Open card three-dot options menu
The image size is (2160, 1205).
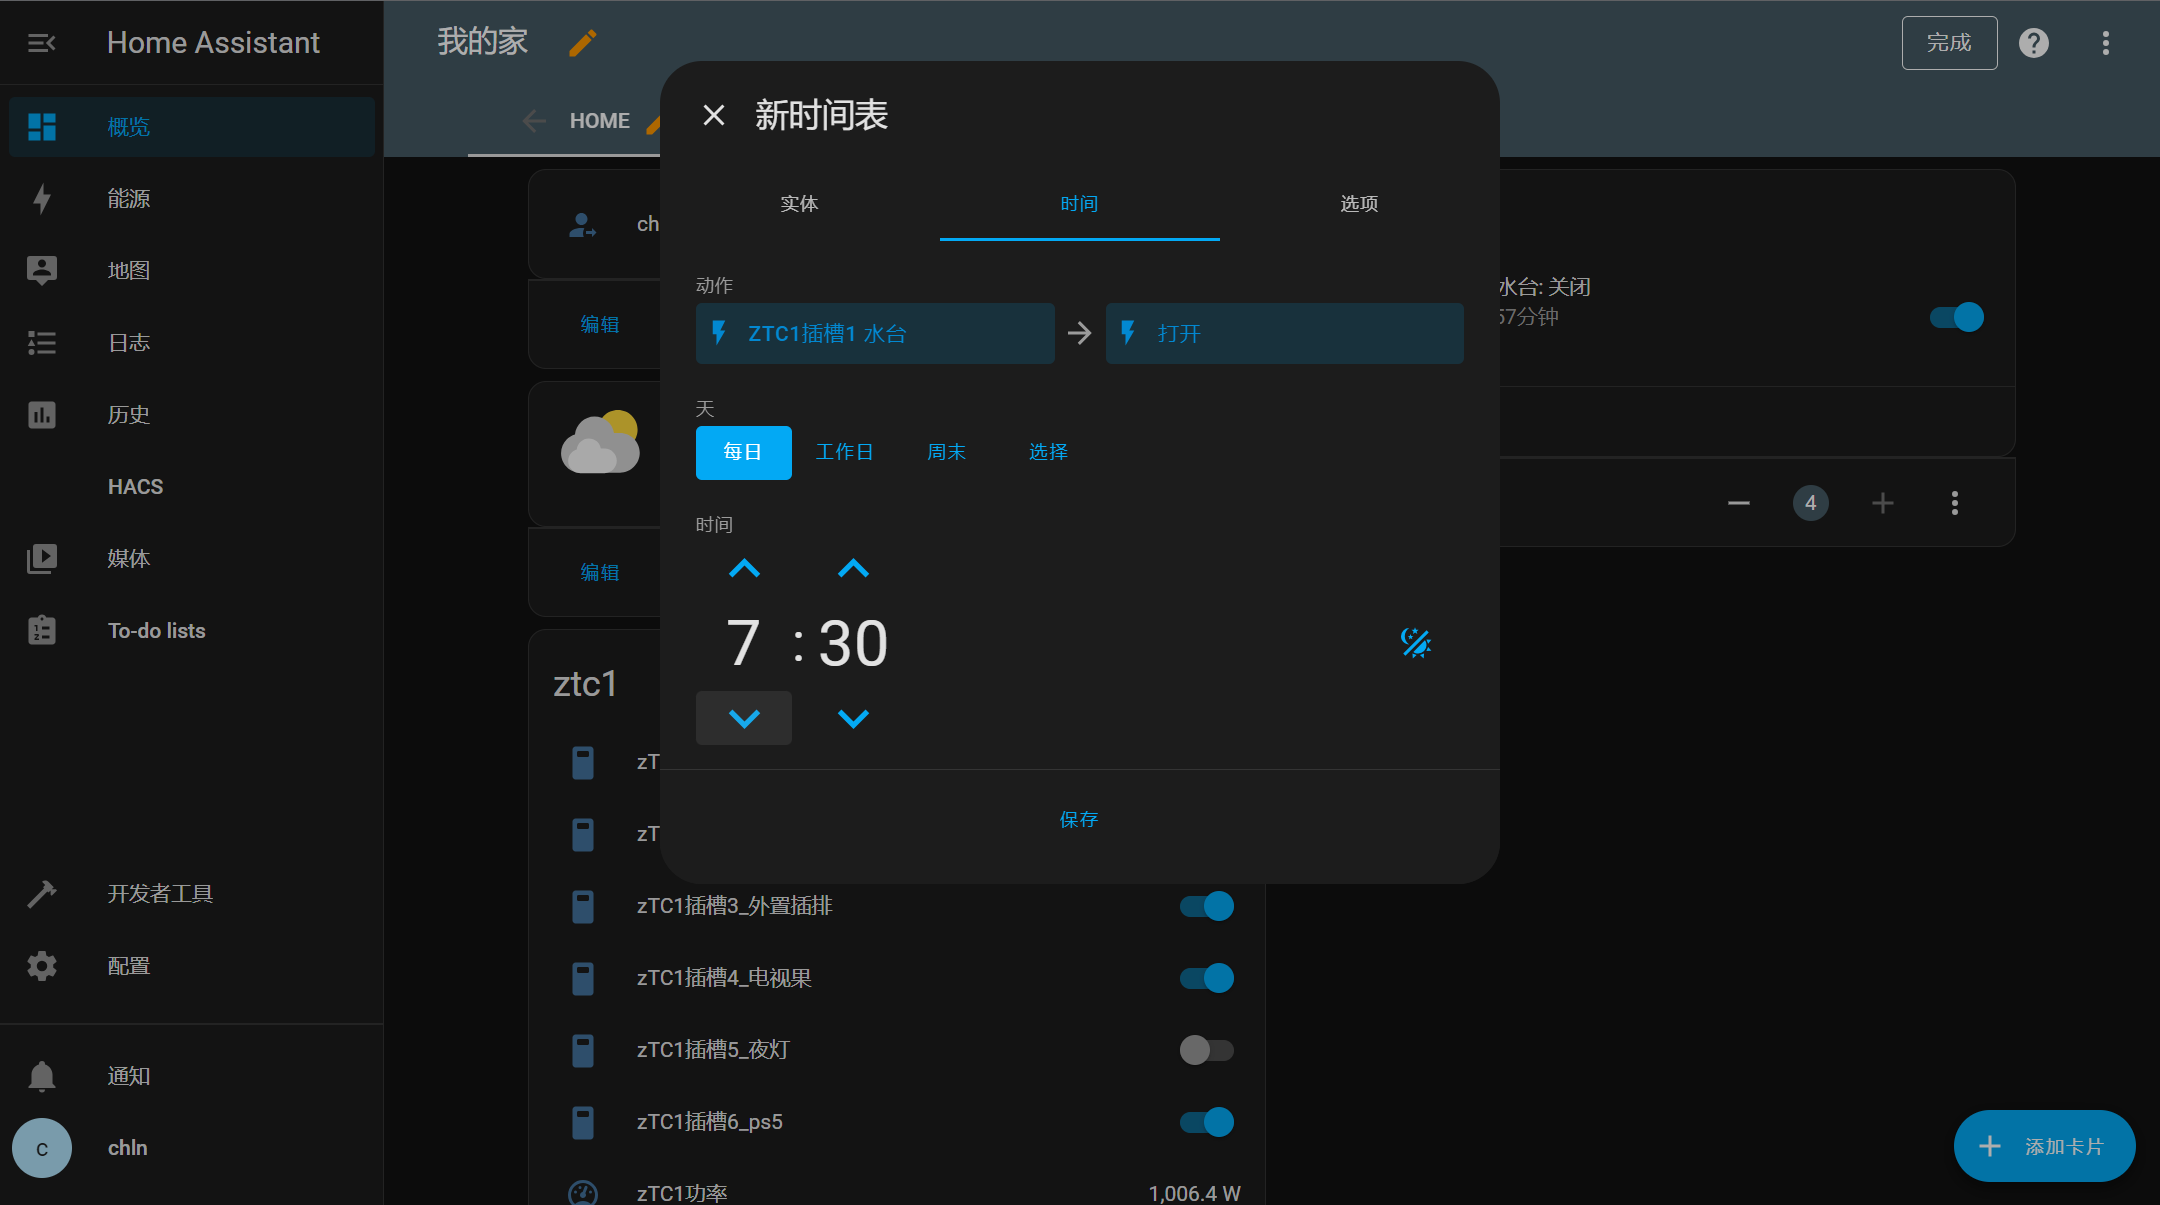pos(1955,503)
